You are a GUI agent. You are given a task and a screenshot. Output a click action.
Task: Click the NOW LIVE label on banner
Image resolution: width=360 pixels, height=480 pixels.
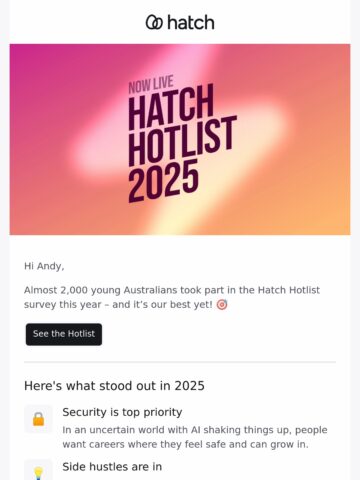(x=151, y=85)
